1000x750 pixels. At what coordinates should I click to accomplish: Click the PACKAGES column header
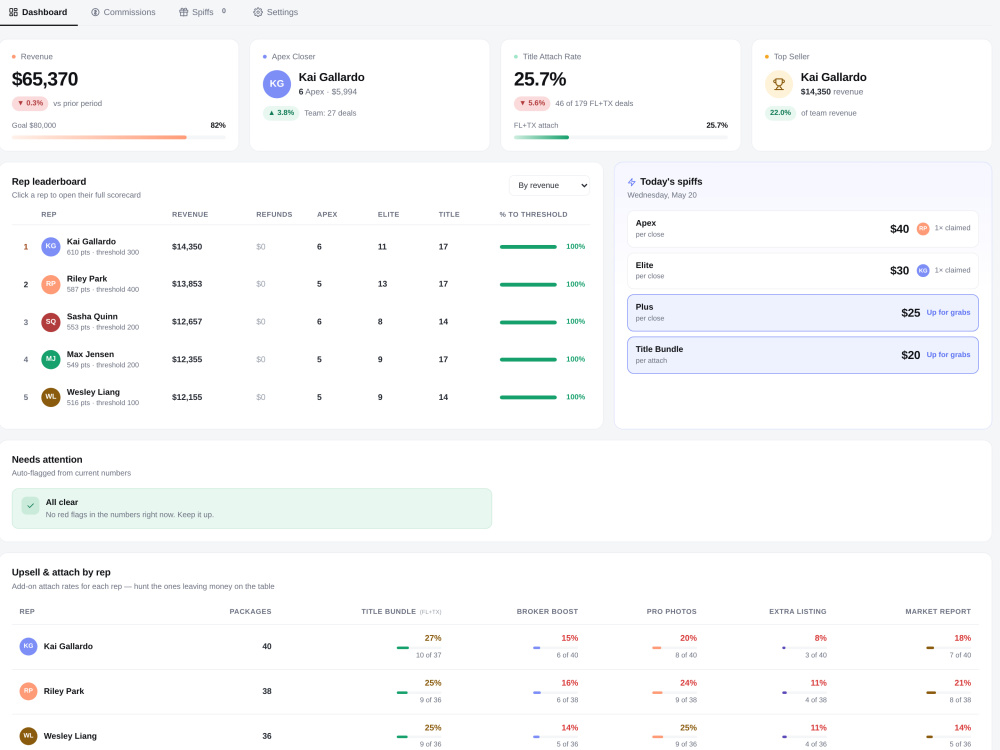click(x=250, y=612)
